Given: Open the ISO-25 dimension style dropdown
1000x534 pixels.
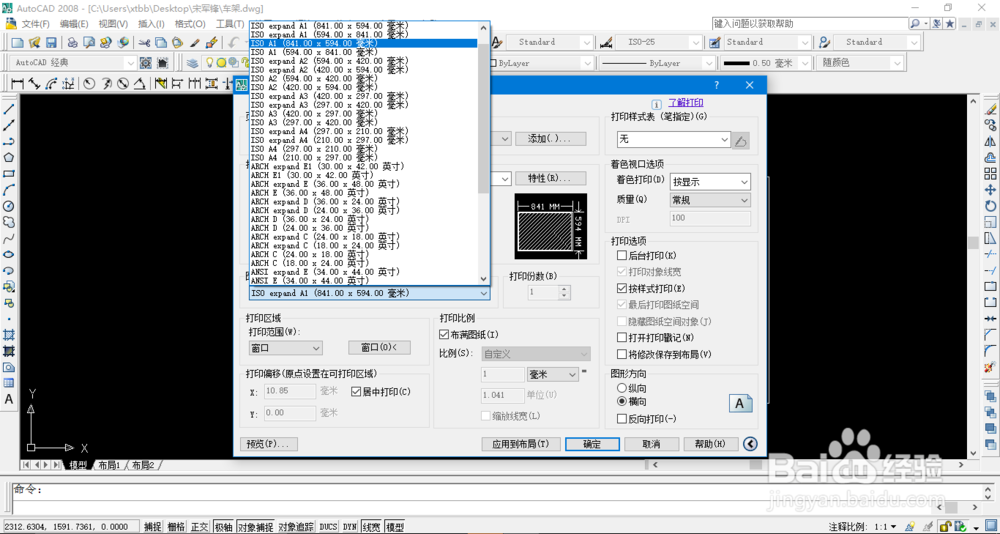Looking at the screenshot, I should [659, 42].
